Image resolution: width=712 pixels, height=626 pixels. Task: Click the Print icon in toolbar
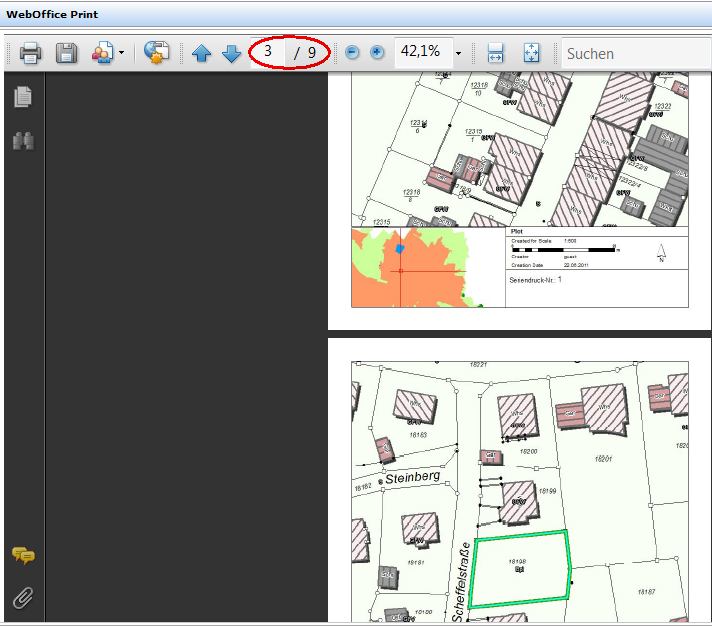coord(30,52)
